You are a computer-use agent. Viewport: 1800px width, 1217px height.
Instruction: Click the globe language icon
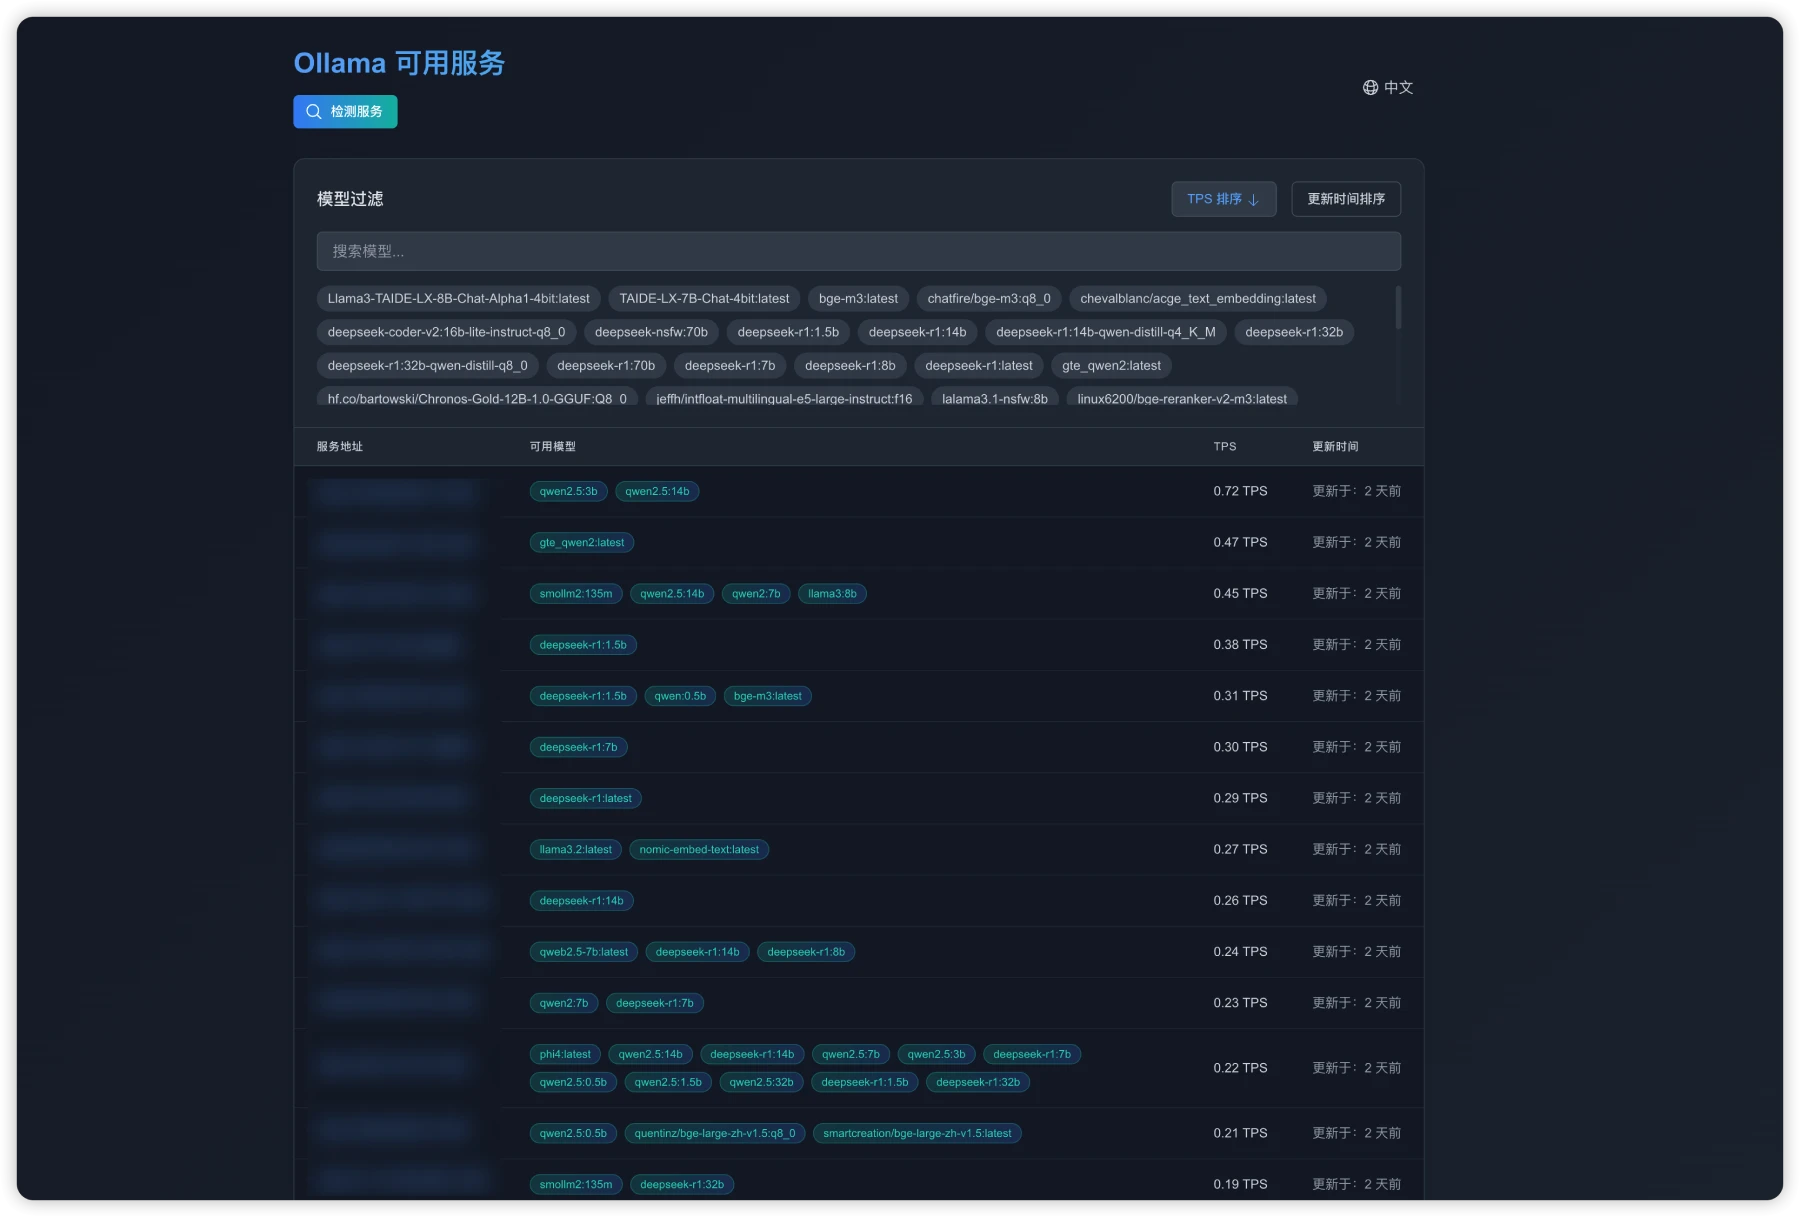point(1369,88)
